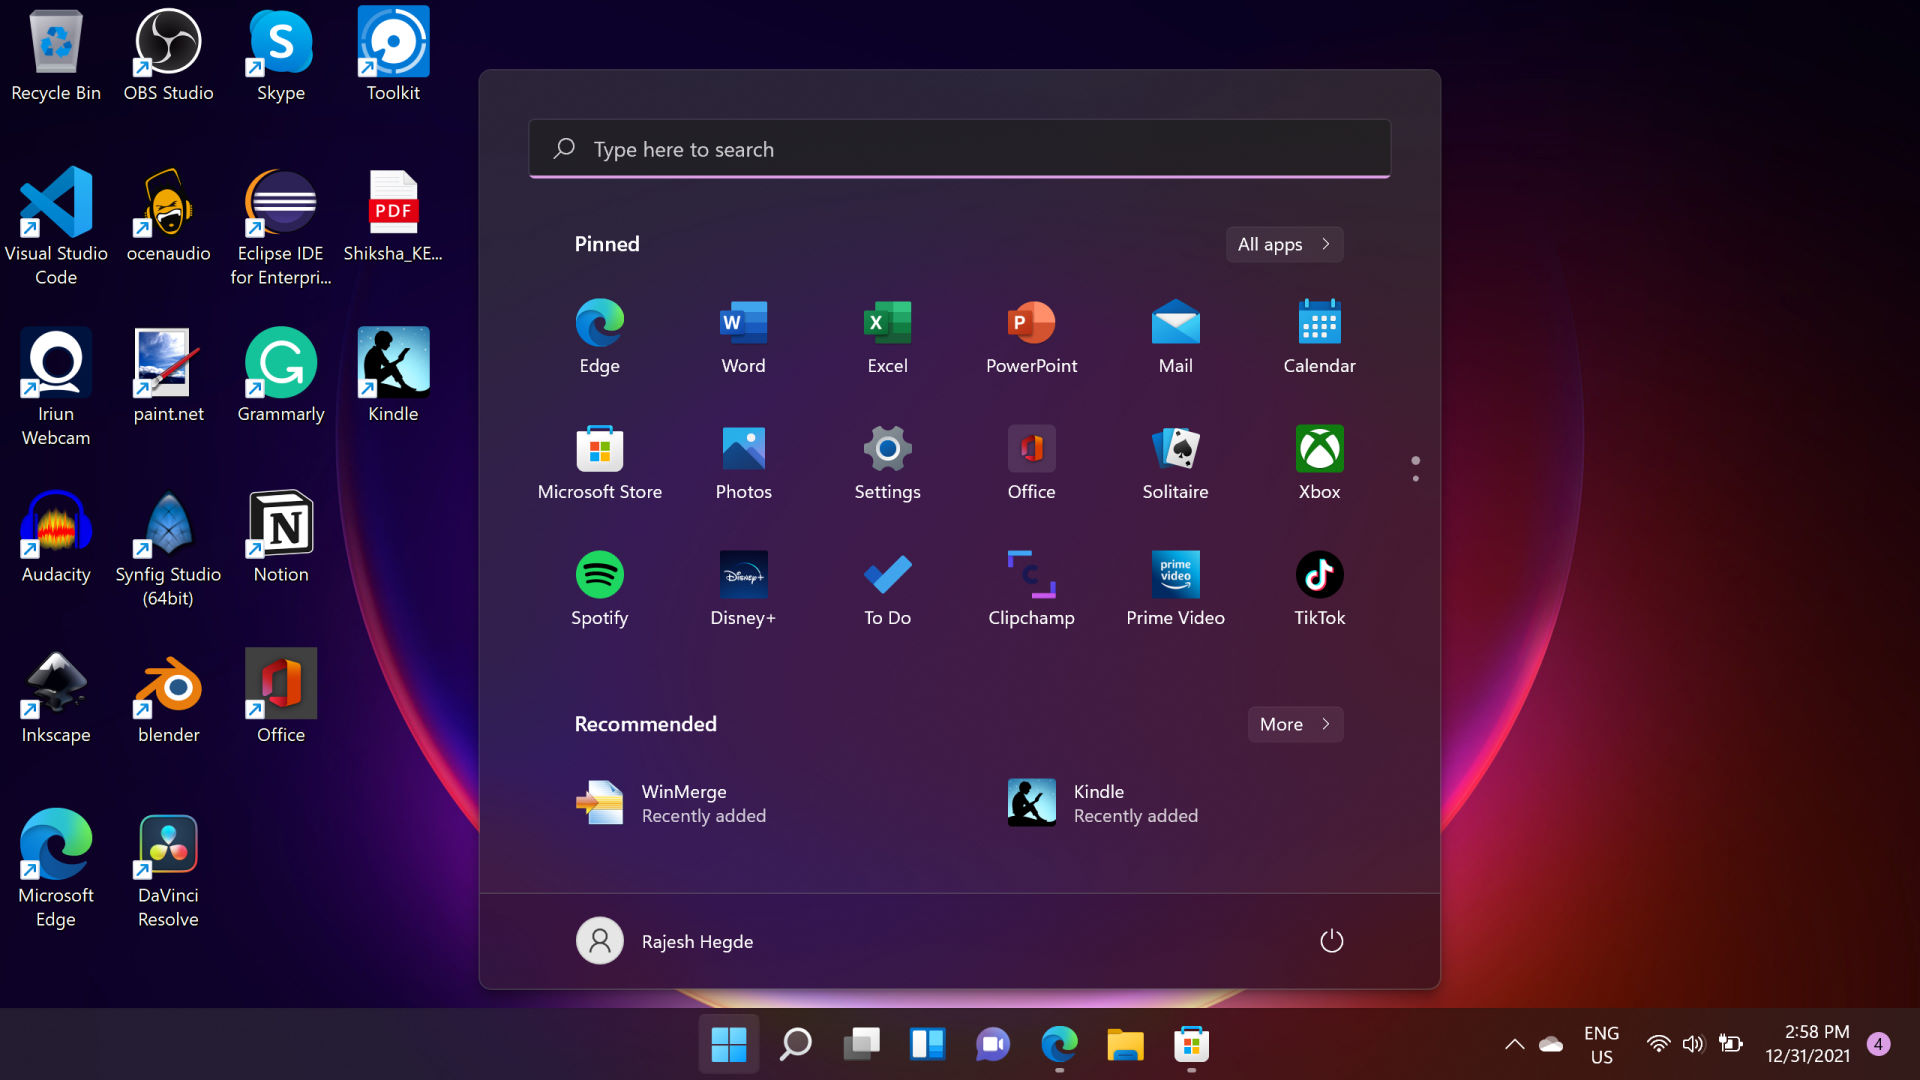Click the battery status tray icon
The image size is (1920, 1080).
pos(1730,1044)
